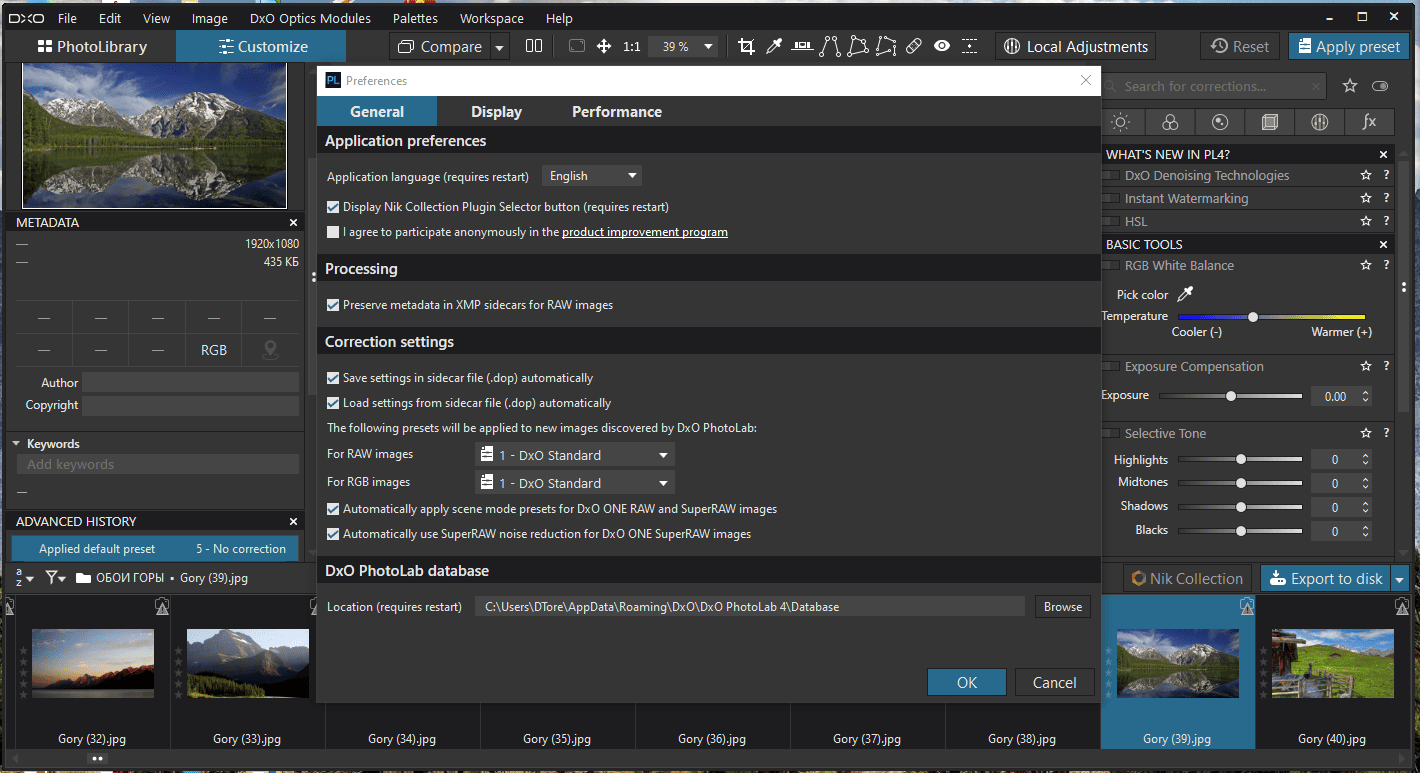
Task: Open the product improvement program link
Action: pos(645,232)
